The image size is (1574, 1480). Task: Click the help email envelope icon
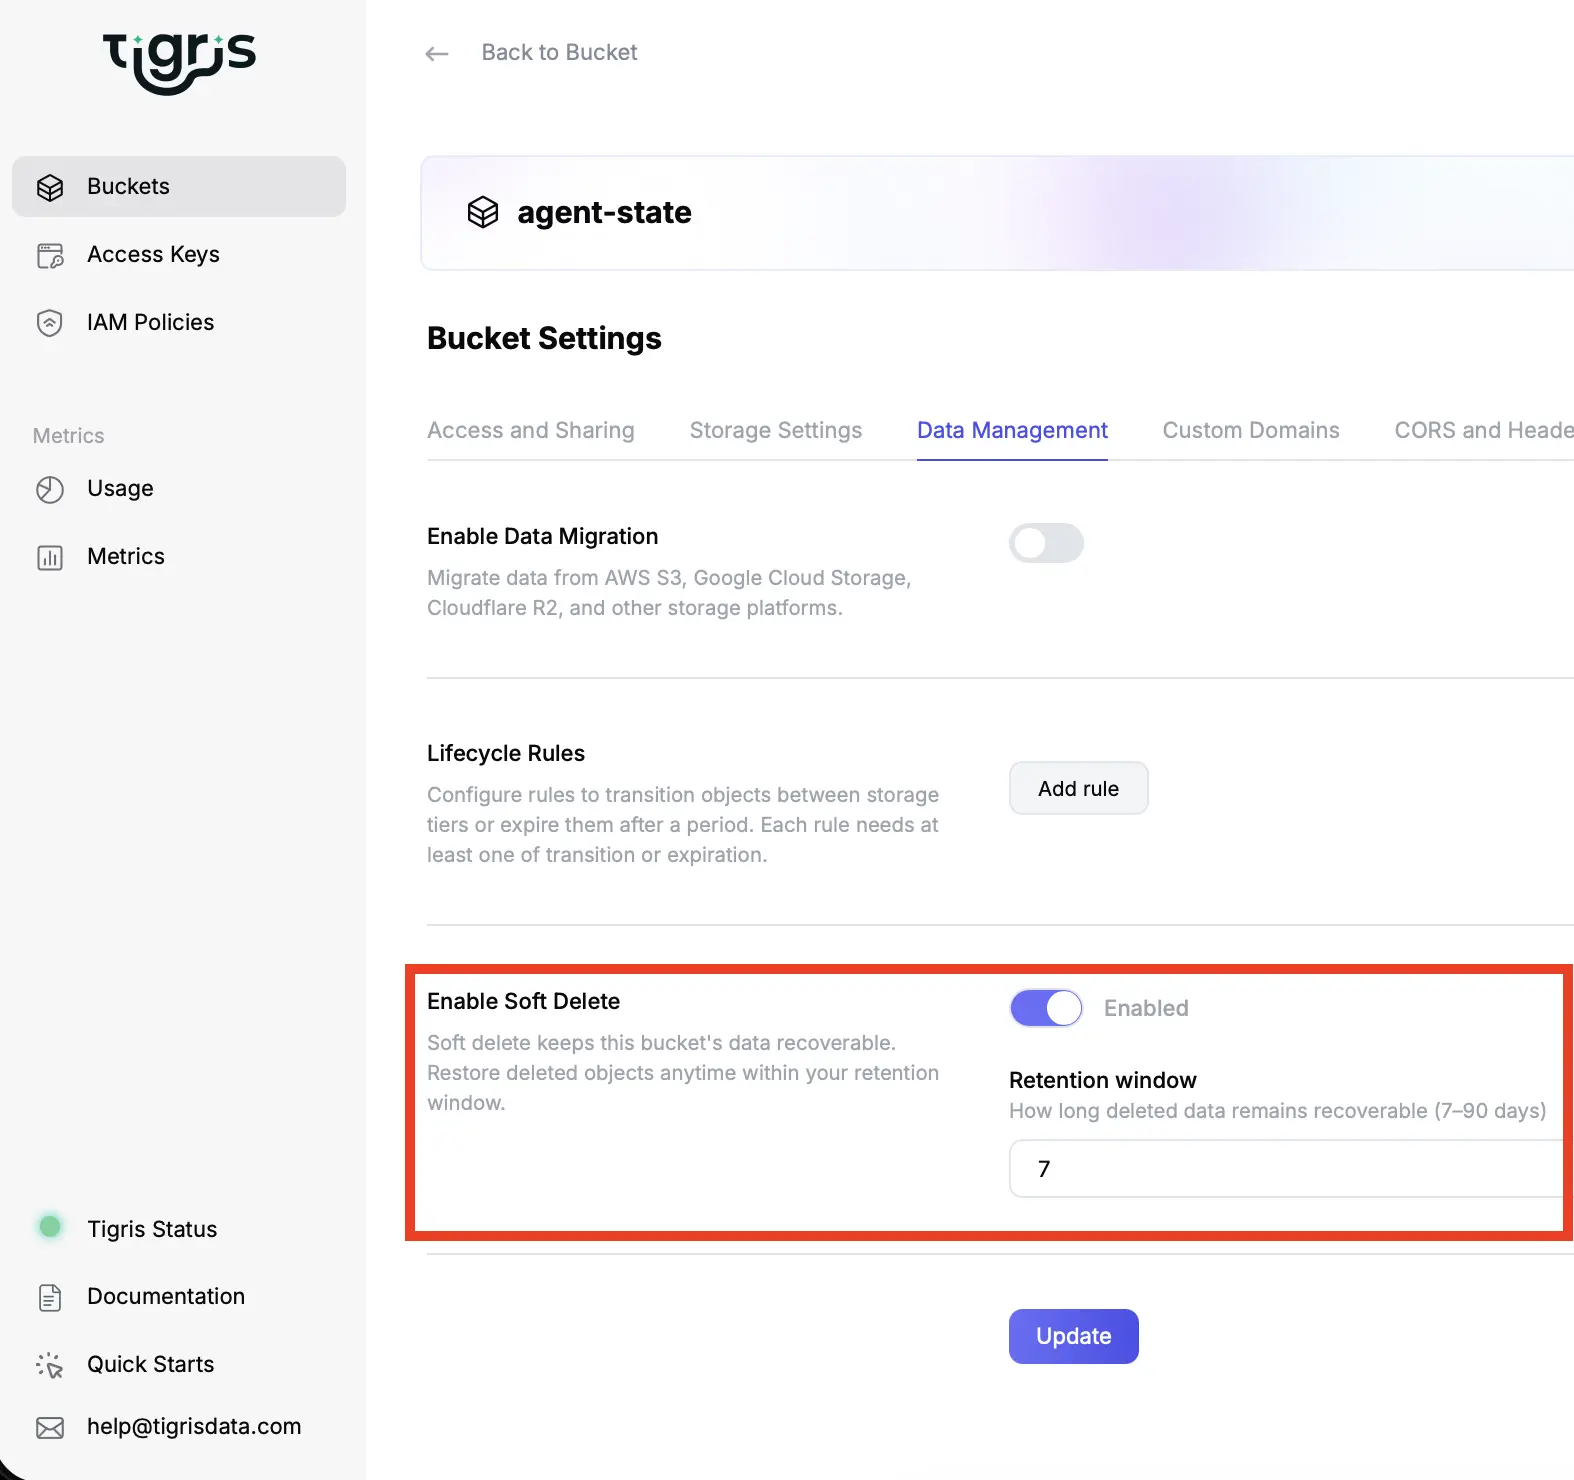50,1427
